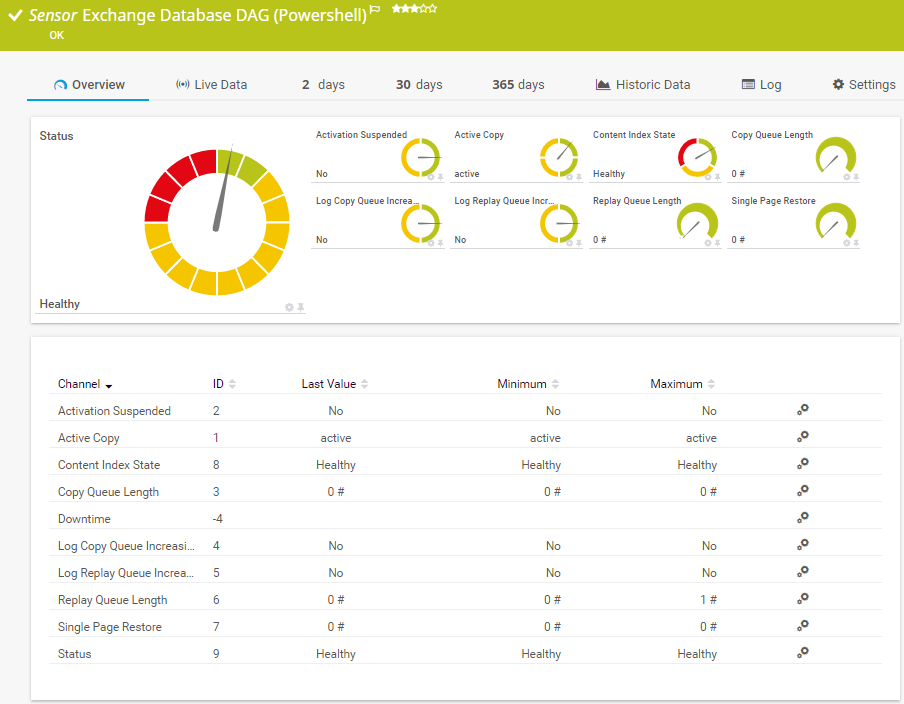Open channel settings for Active Copy row
The width and height of the screenshot is (904, 704).
(802, 437)
